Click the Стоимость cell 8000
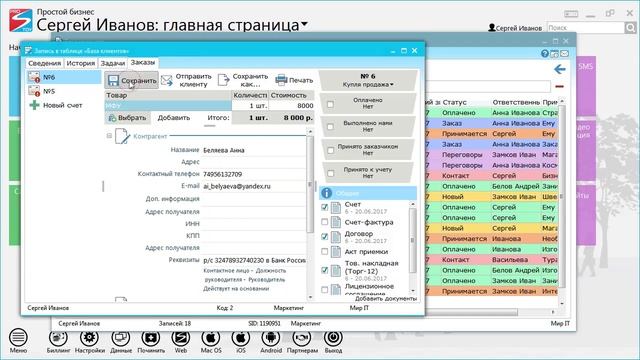 click(291, 105)
